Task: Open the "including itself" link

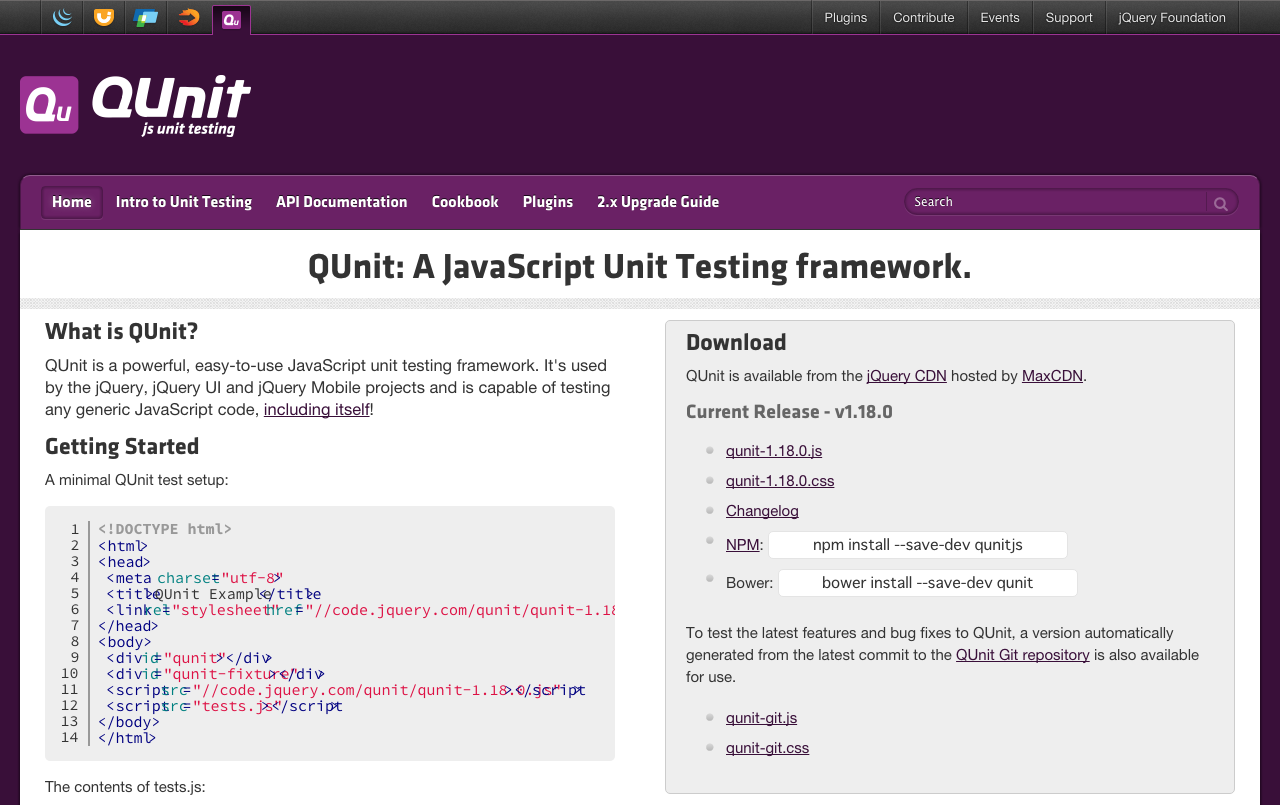Action: pyautogui.click(x=317, y=409)
